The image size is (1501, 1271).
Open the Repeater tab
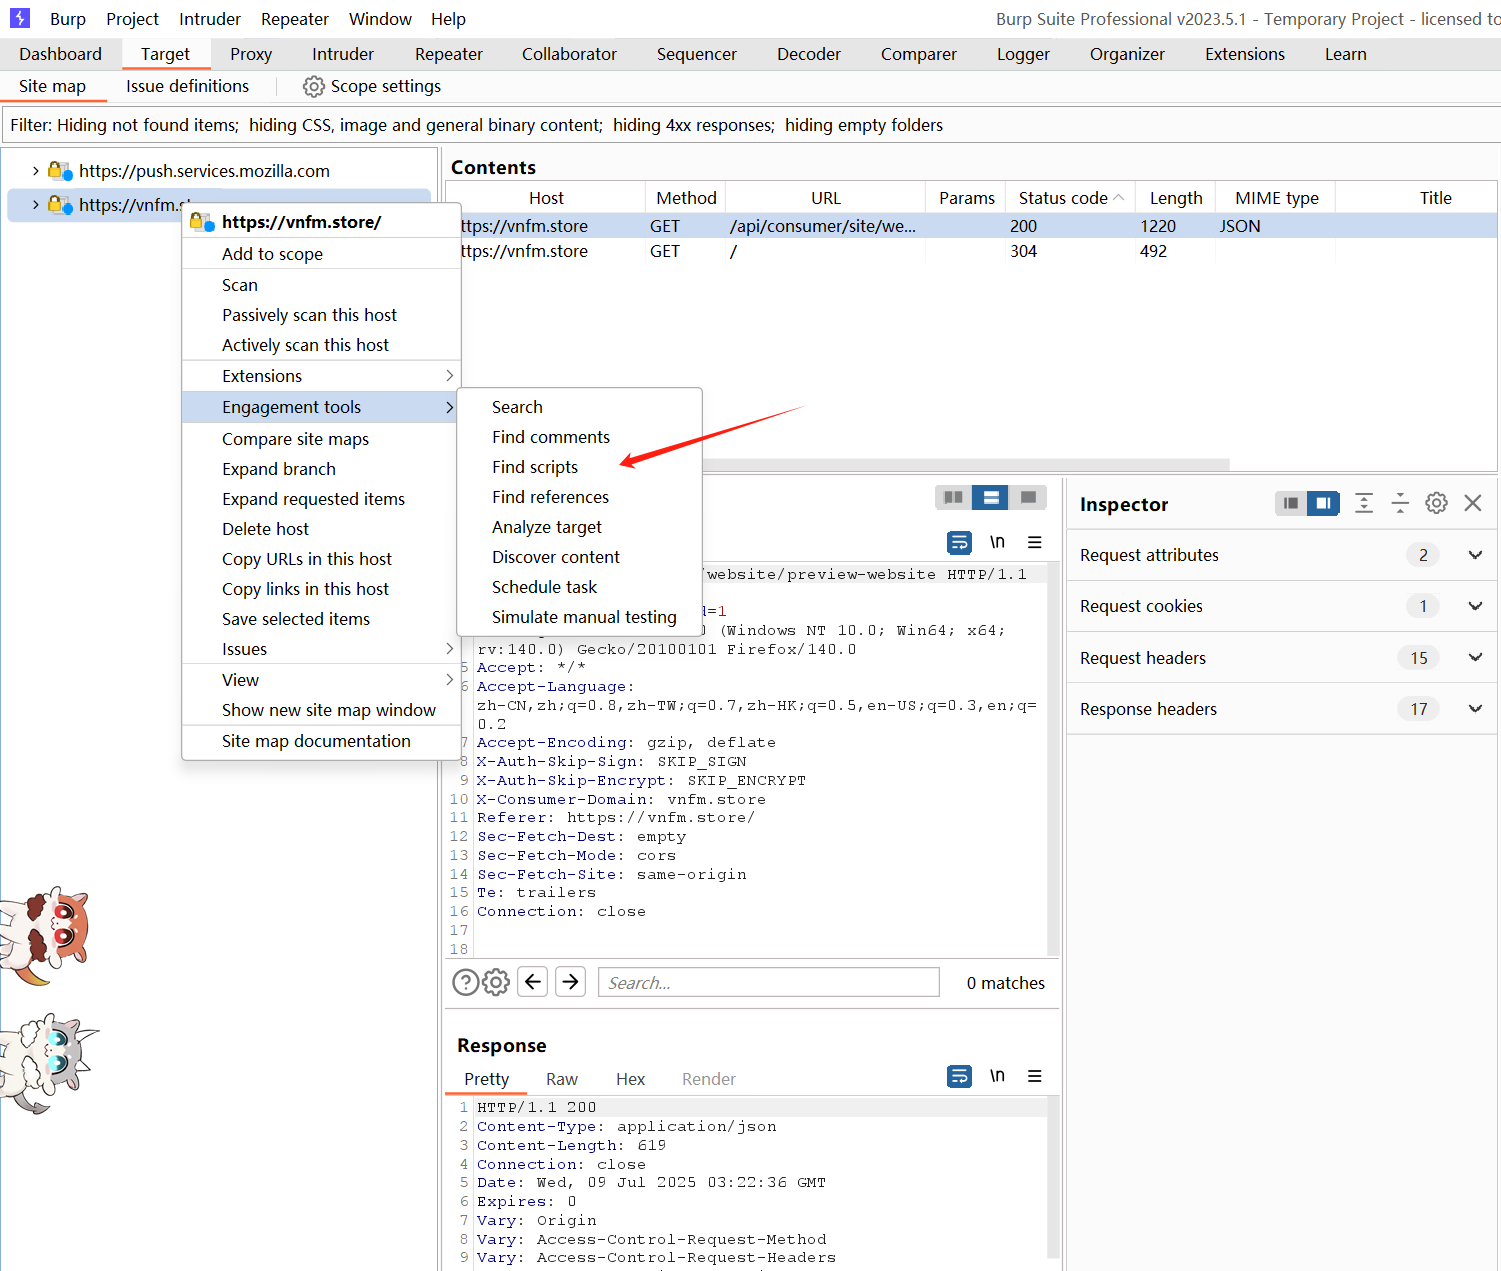tap(449, 54)
